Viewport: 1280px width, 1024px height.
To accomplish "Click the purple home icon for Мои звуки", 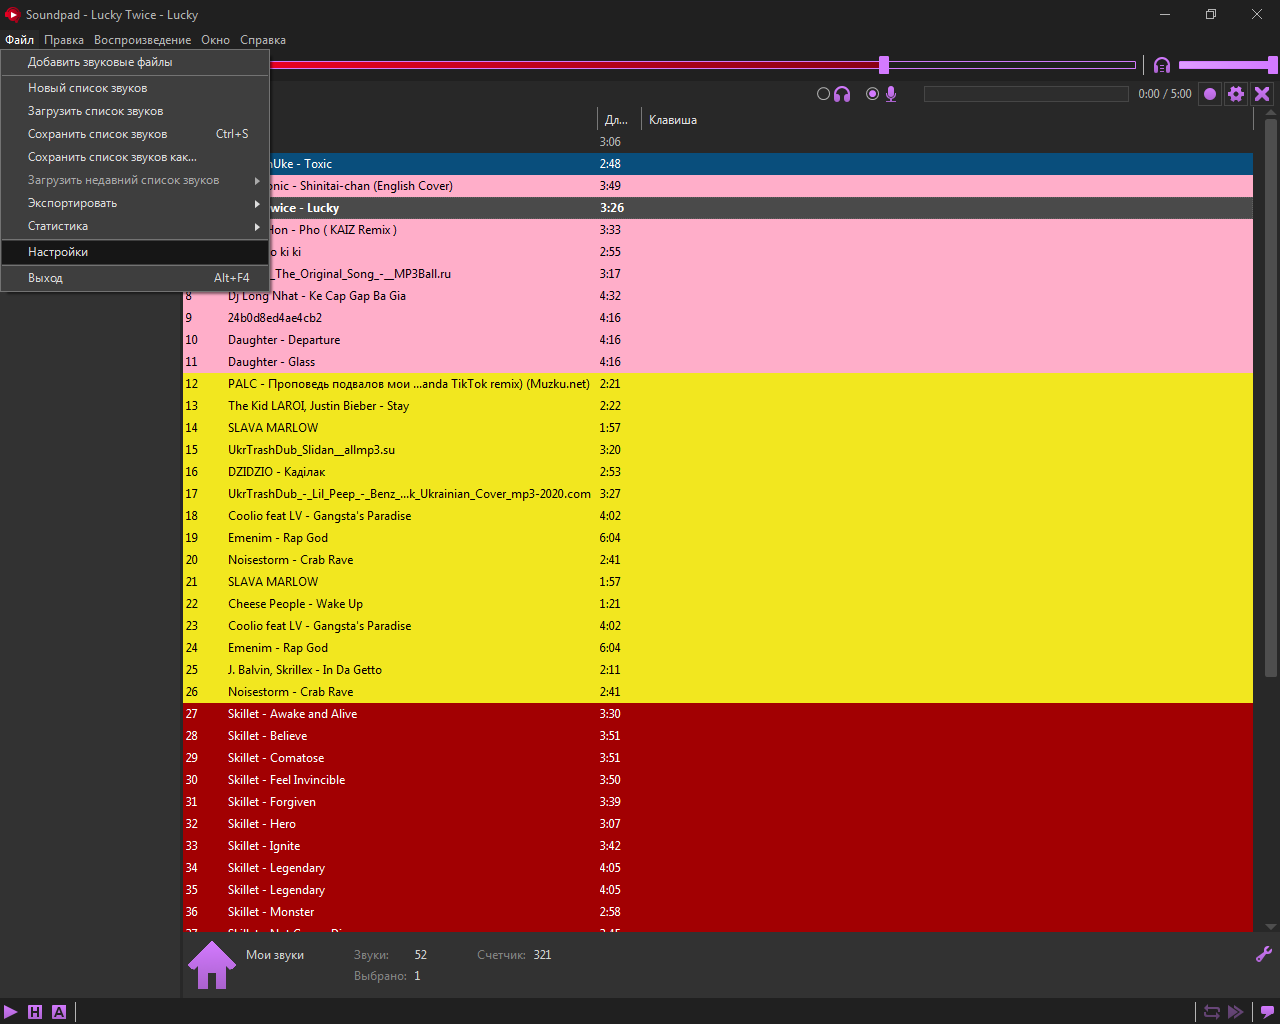I will (212, 965).
